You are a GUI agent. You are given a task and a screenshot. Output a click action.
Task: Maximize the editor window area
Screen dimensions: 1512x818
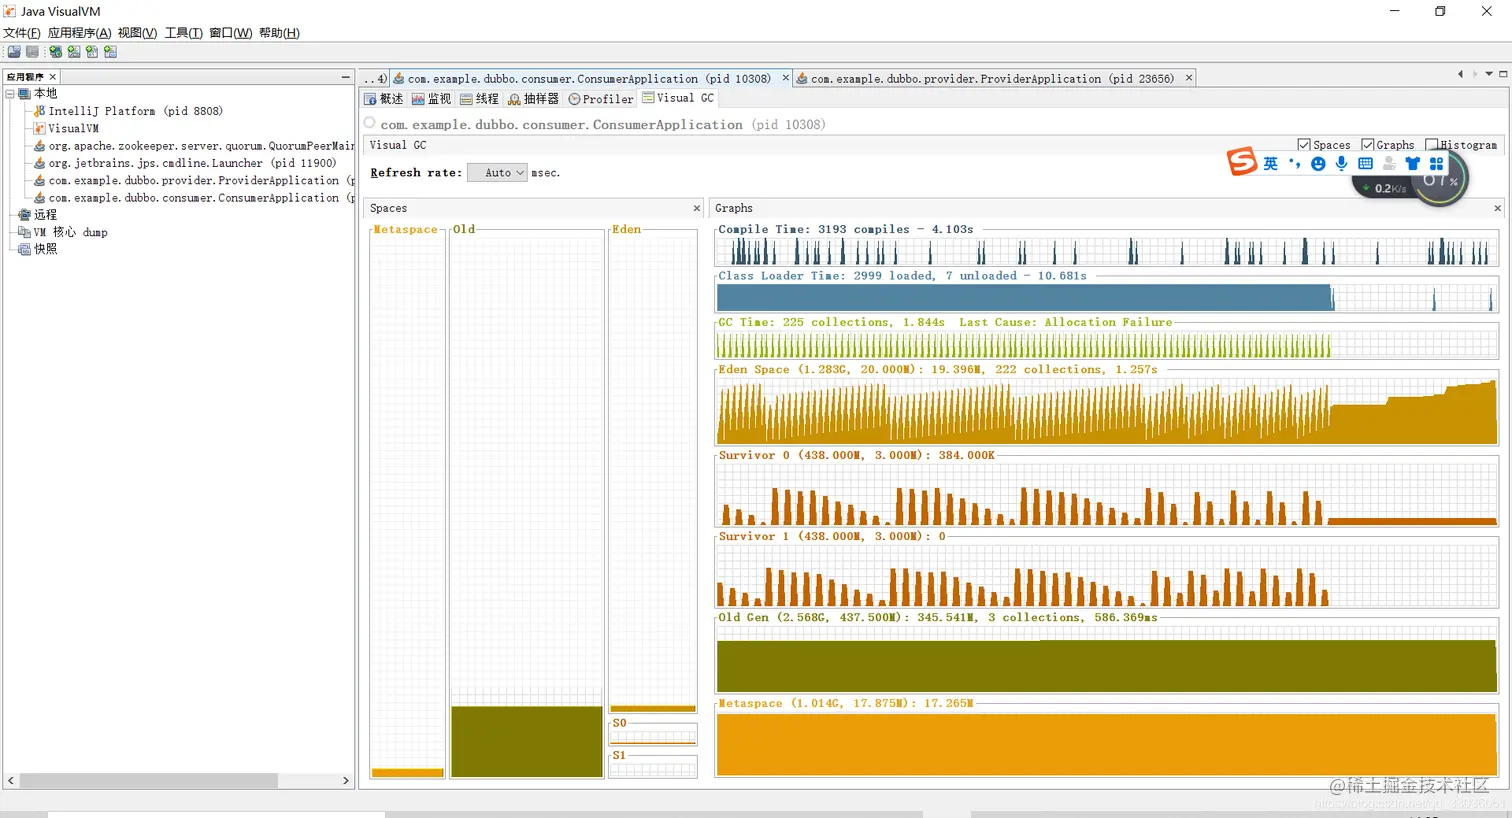1502,74
